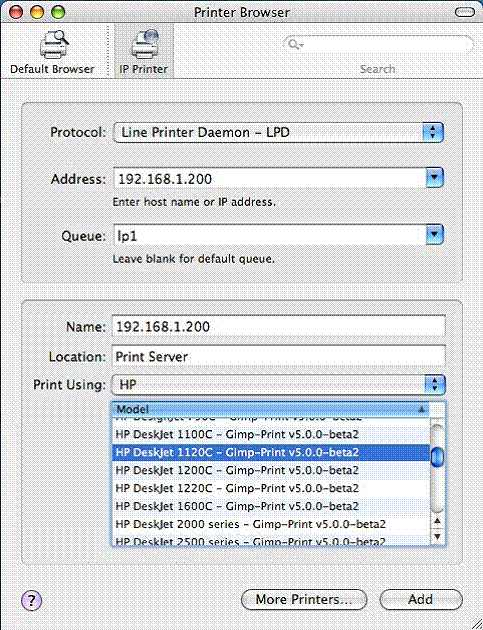The width and height of the screenshot is (483, 630).
Task: Open the Print Using dropdown
Action: (x=278, y=385)
